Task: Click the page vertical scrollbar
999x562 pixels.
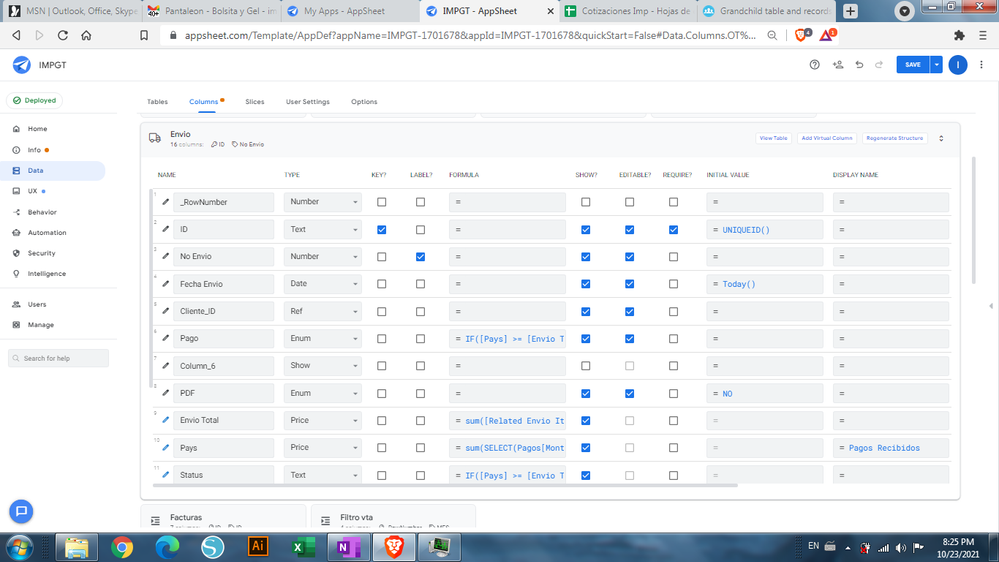Action: point(974,220)
